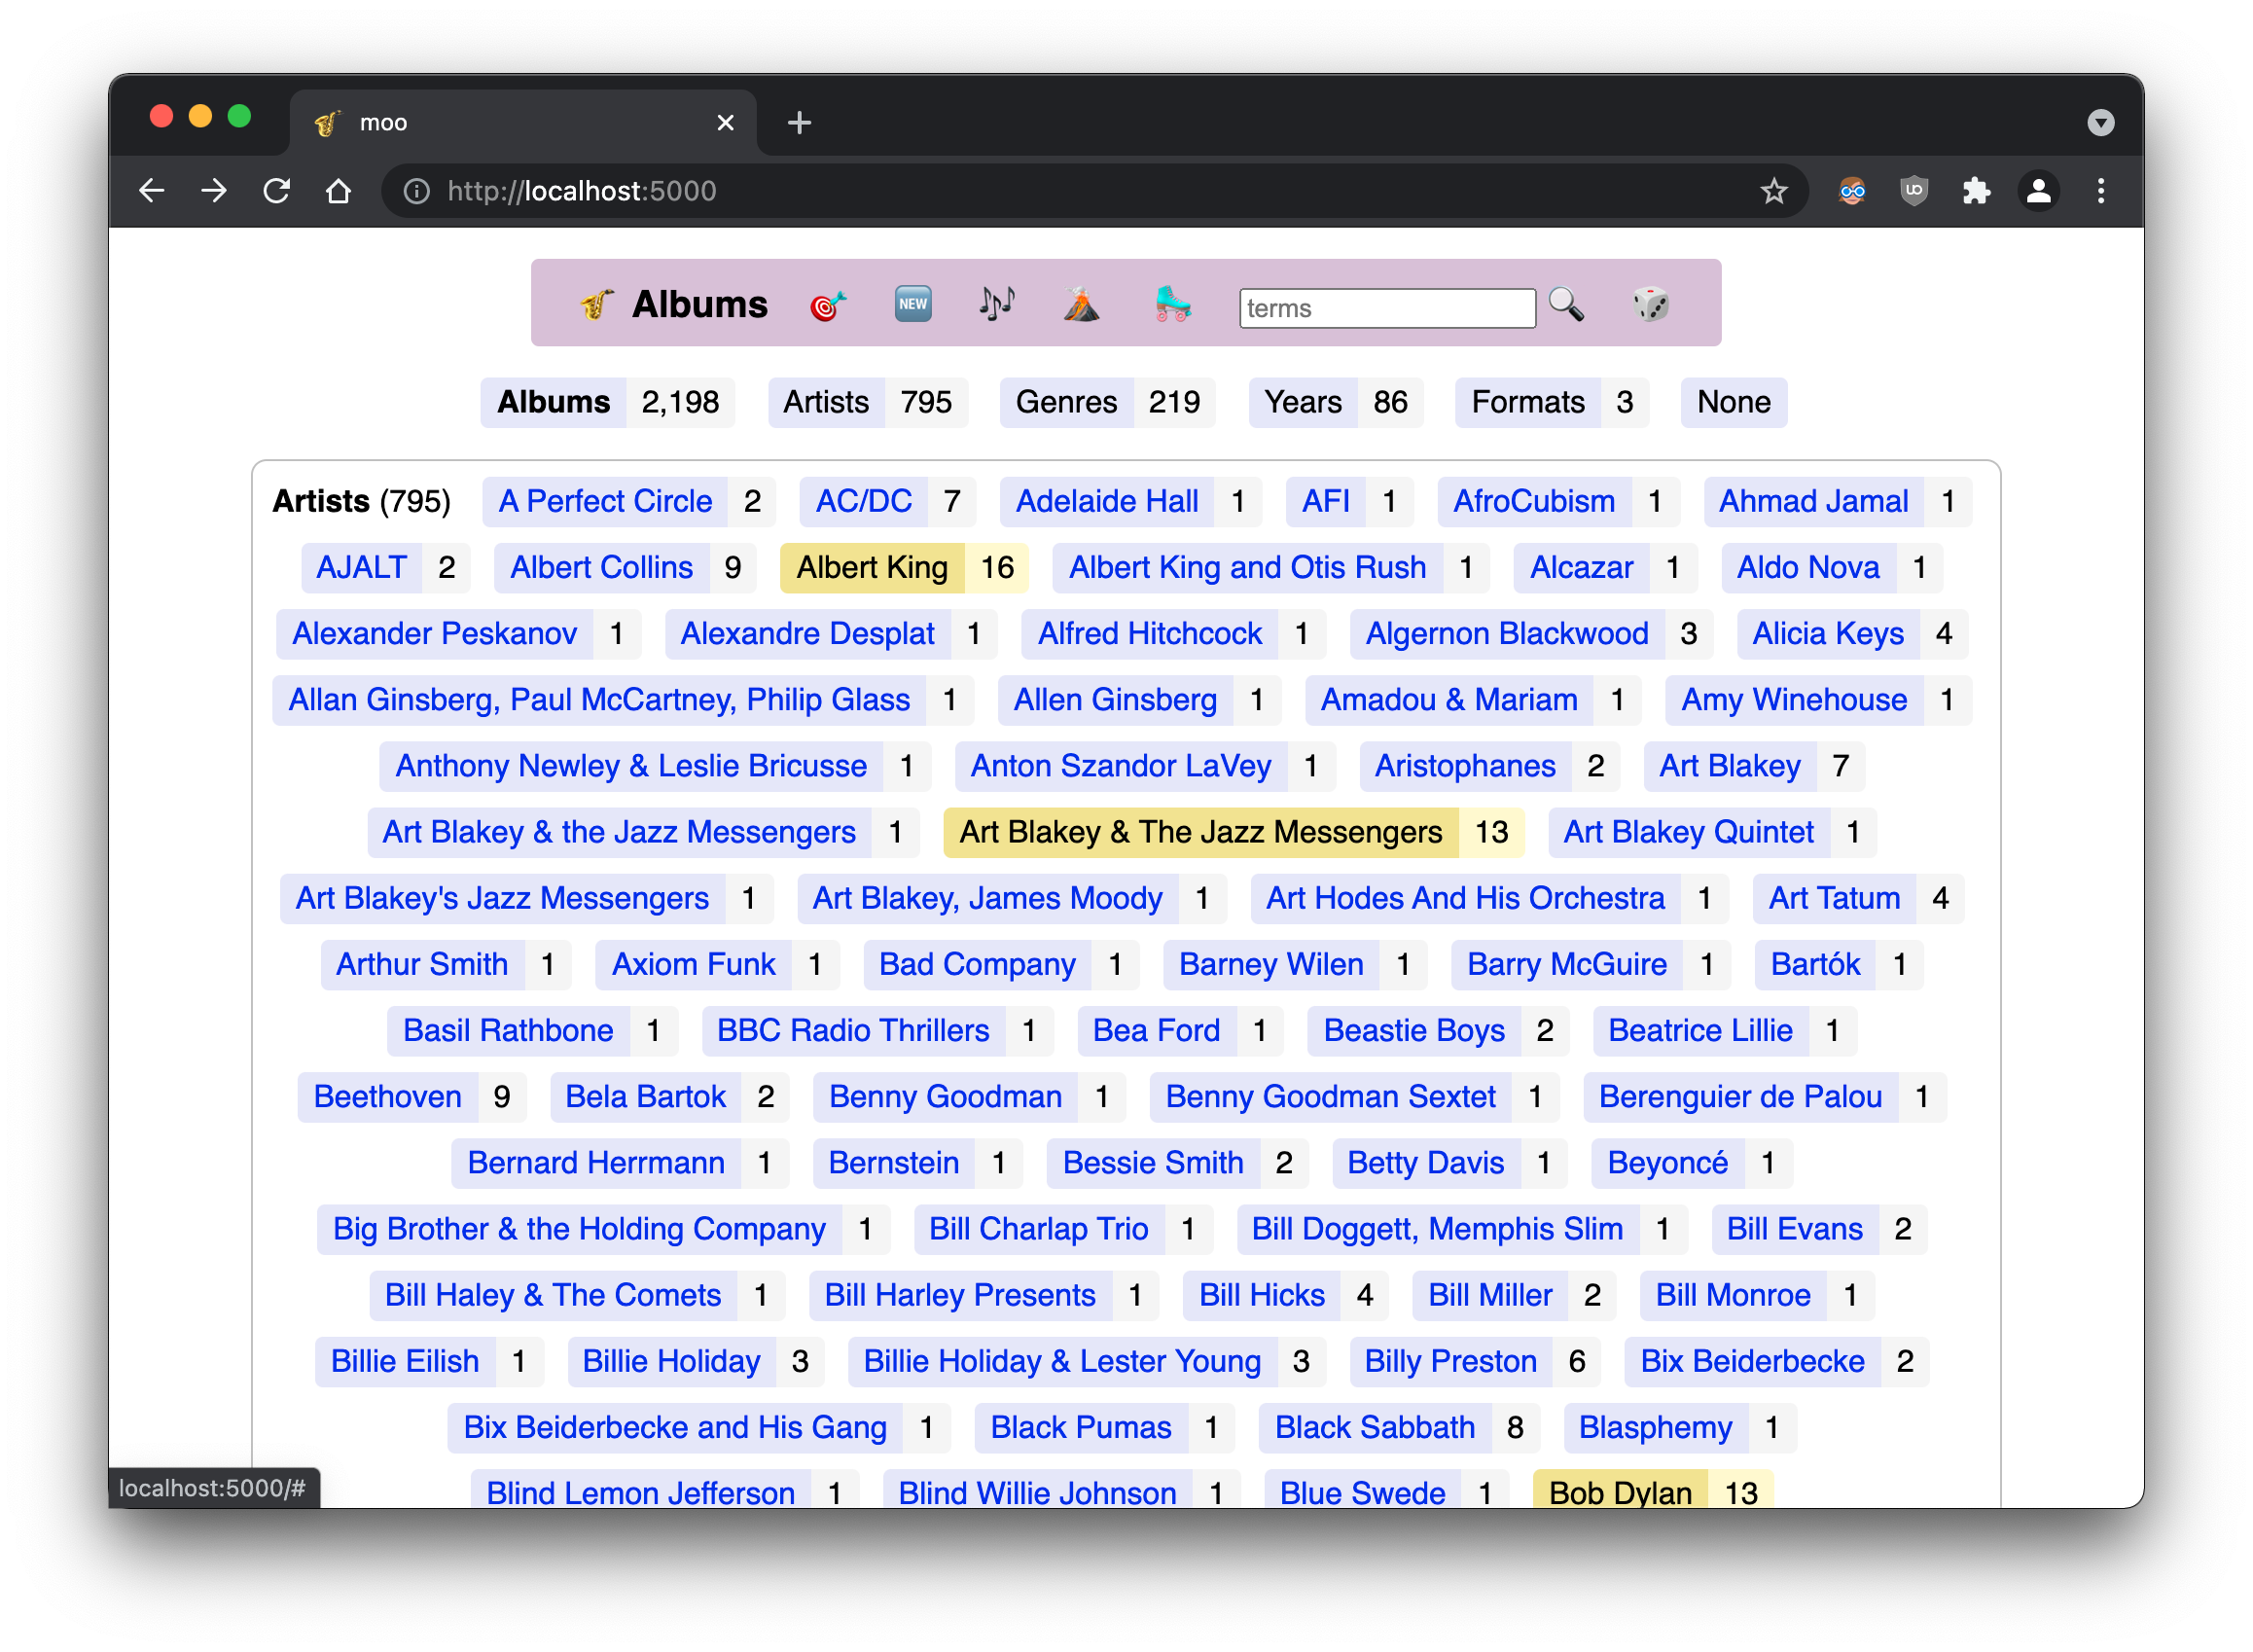The height and width of the screenshot is (1652, 2253).
Task: Open the NEW badge icon
Action: point(913,304)
